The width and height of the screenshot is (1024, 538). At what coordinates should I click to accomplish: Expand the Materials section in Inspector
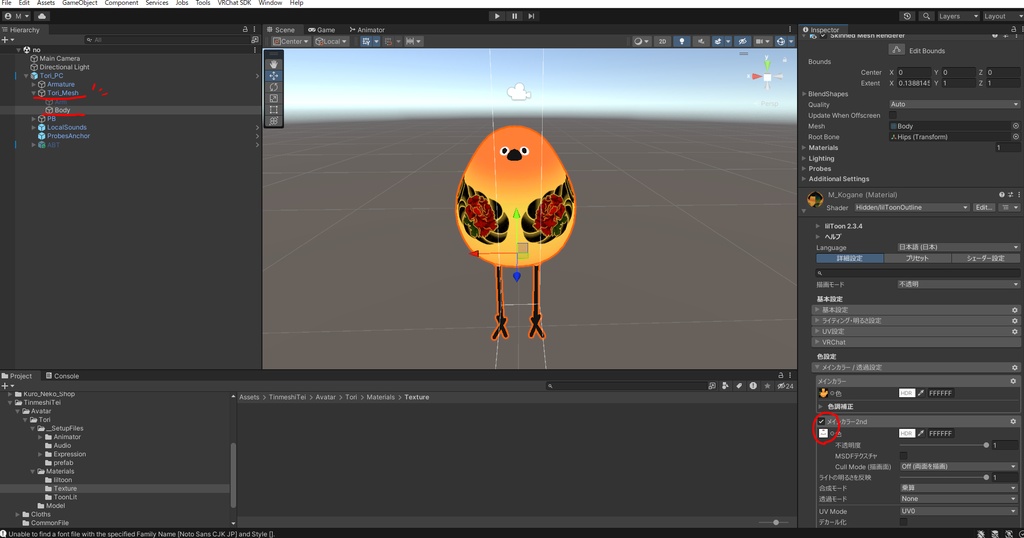point(804,148)
